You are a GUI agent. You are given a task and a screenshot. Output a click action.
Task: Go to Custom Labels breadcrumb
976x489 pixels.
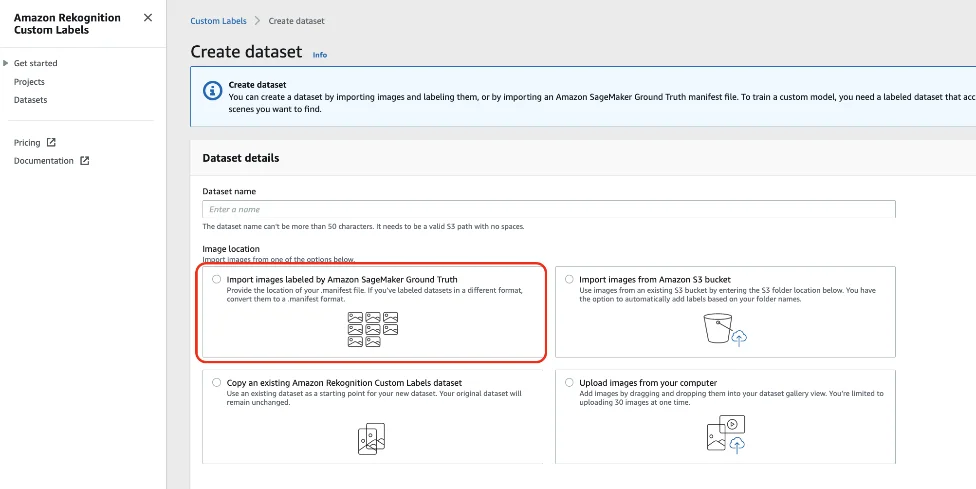pyautogui.click(x=219, y=21)
